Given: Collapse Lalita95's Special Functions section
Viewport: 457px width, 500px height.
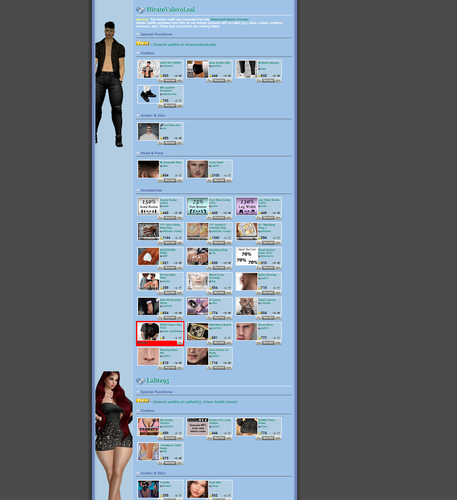Looking at the screenshot, I should point(138,392).
